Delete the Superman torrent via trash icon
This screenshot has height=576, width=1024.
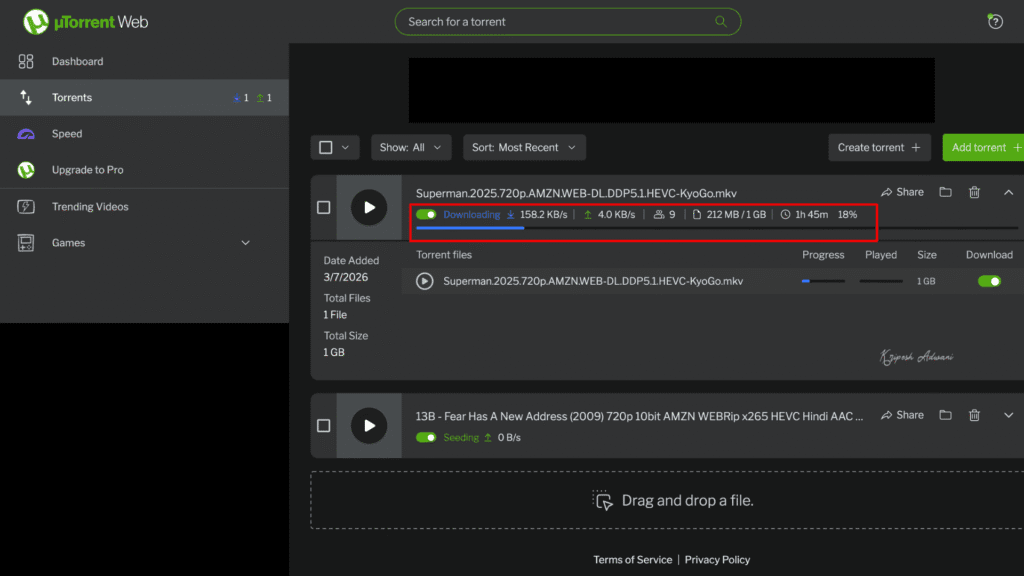coord(974,192)
